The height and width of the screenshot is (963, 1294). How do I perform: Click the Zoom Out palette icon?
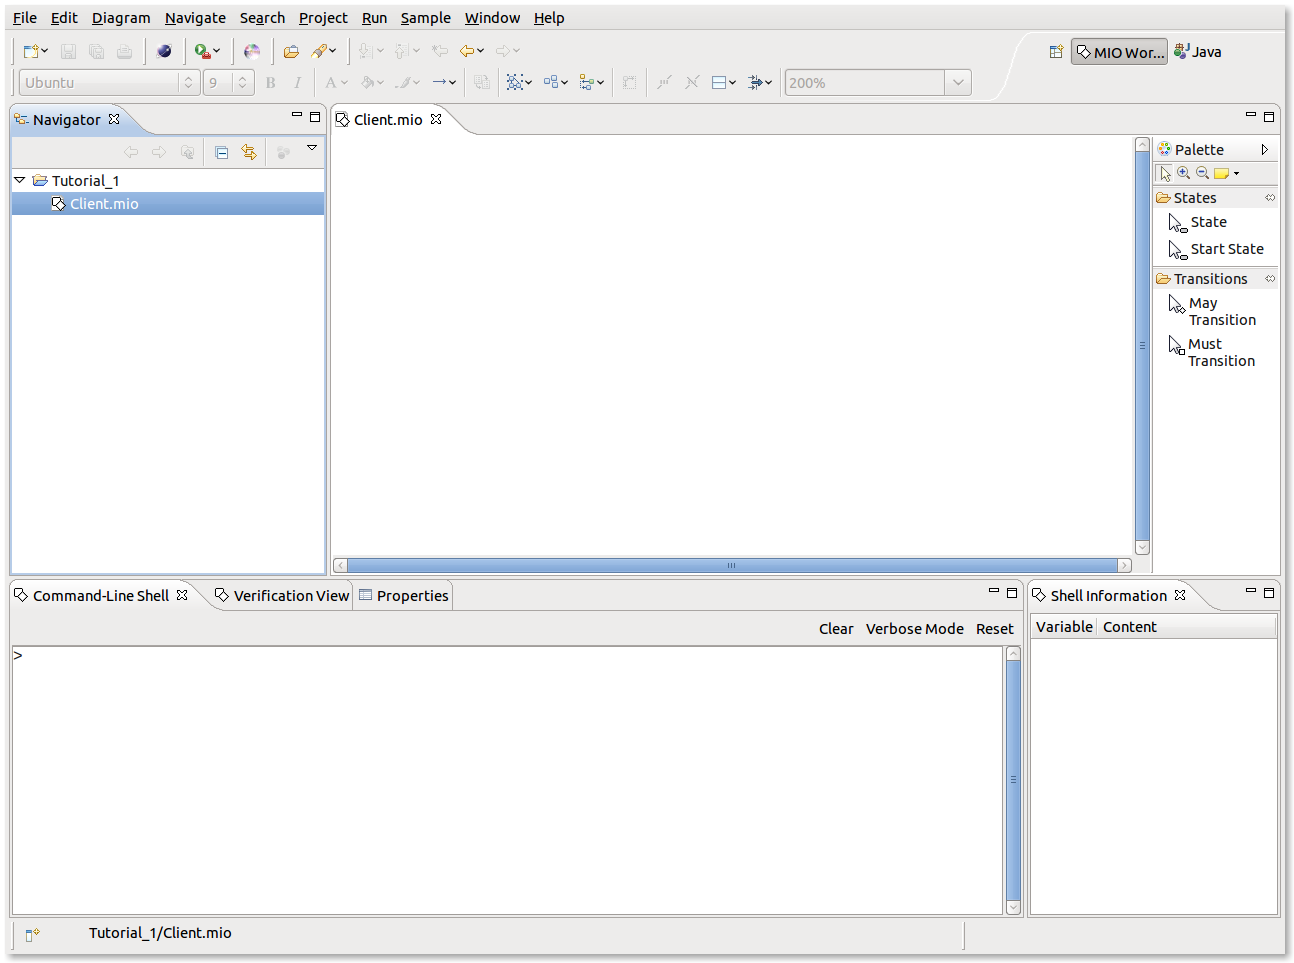(x=1203, y=173)
